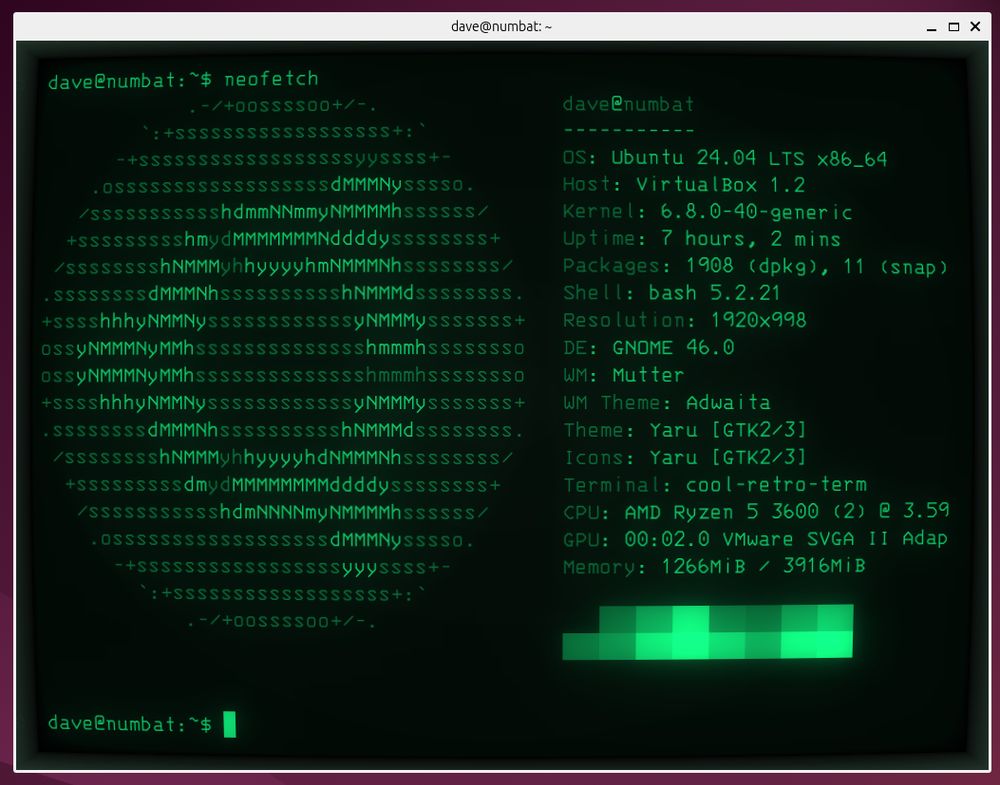Click the Kernel version 6.8.0-40-generic
Screen dimensions: 1000x785
(x=755, y=212)
